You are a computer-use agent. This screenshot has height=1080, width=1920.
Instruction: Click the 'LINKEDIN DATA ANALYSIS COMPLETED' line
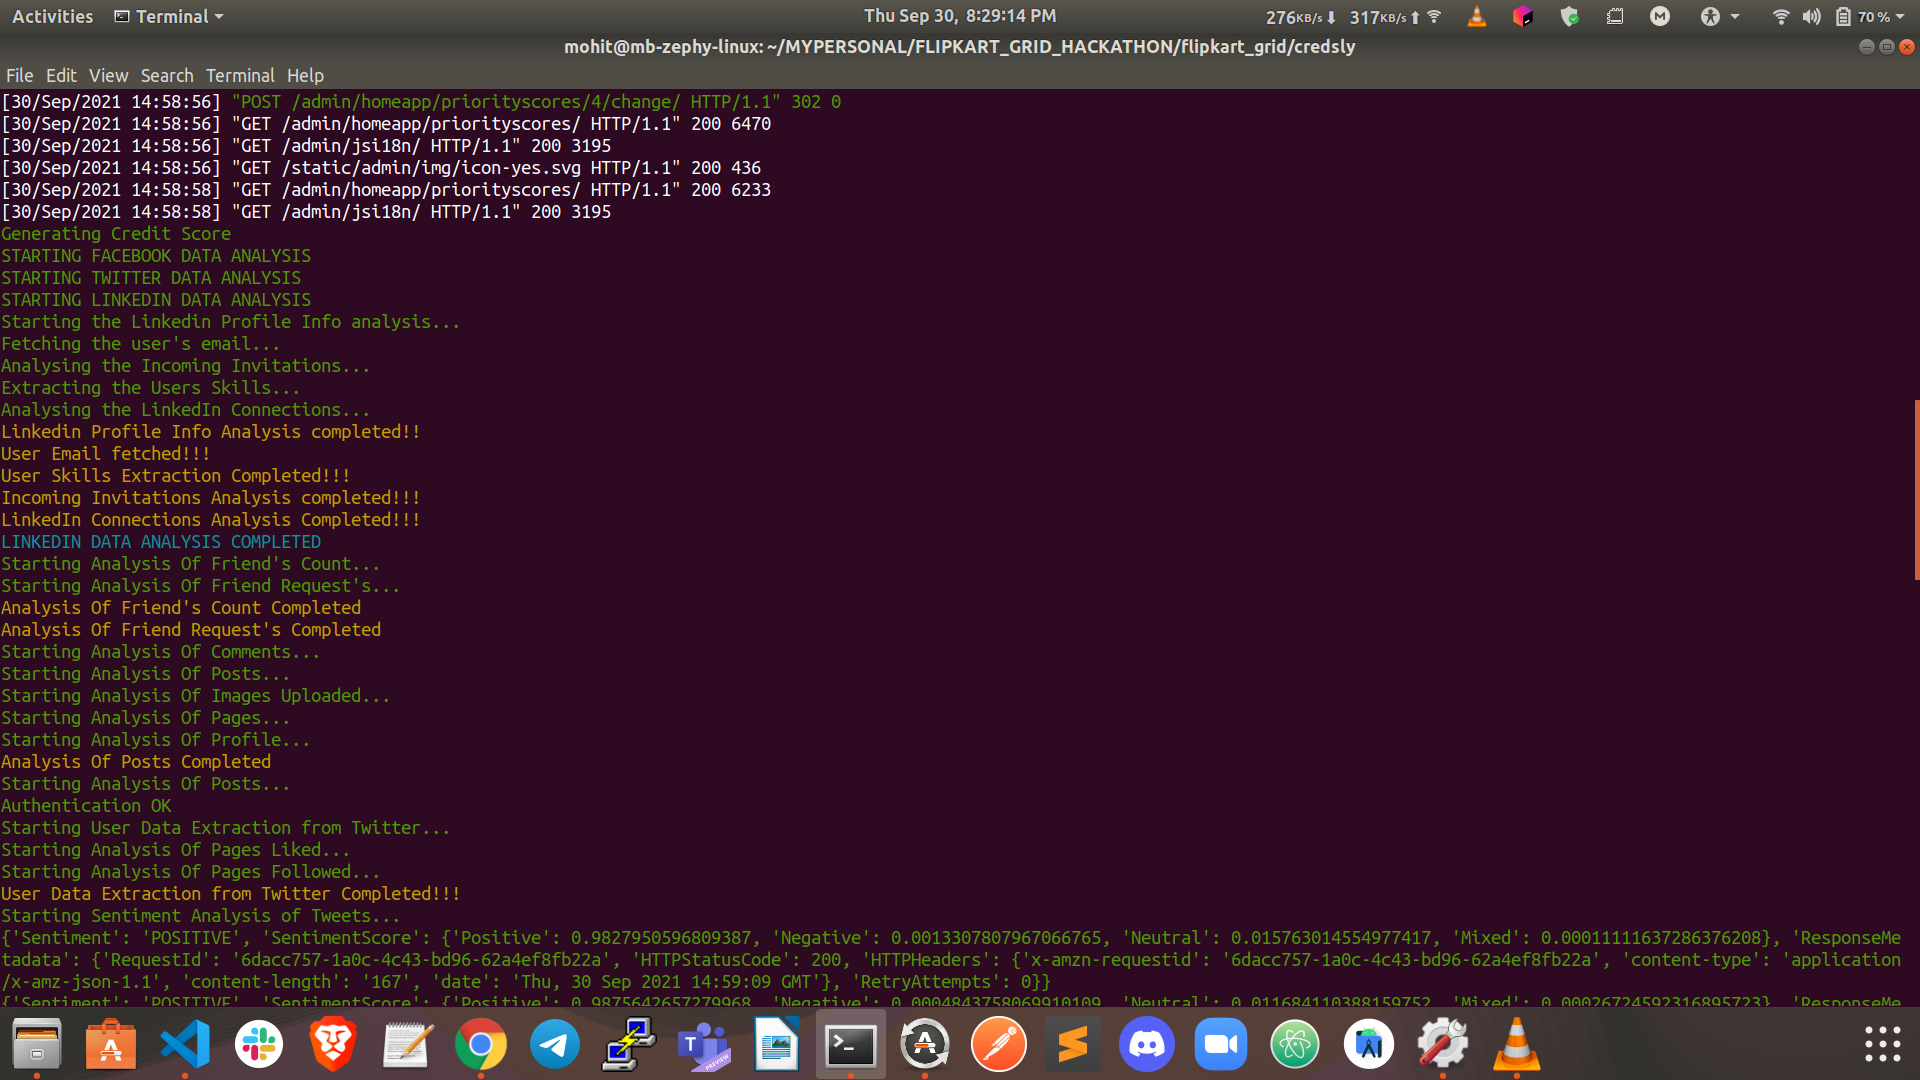(161, 542)
